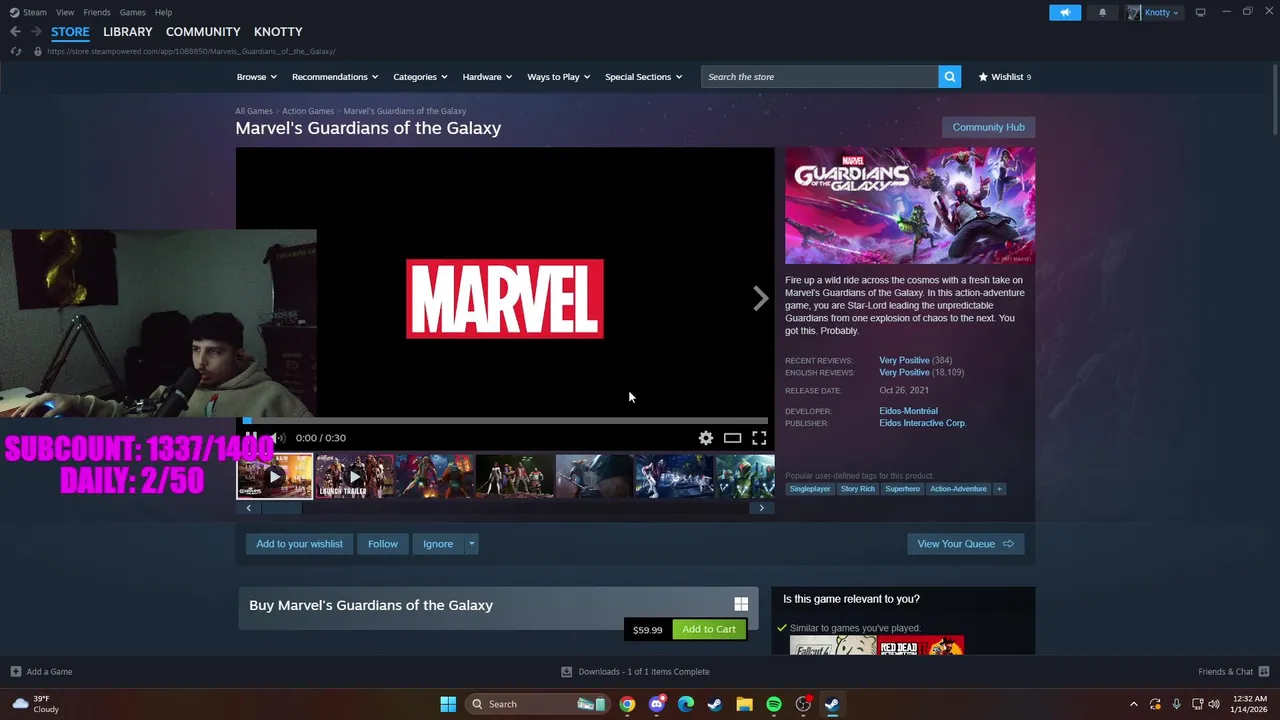Switch to the COMMUNITY tab

(203, 32)
